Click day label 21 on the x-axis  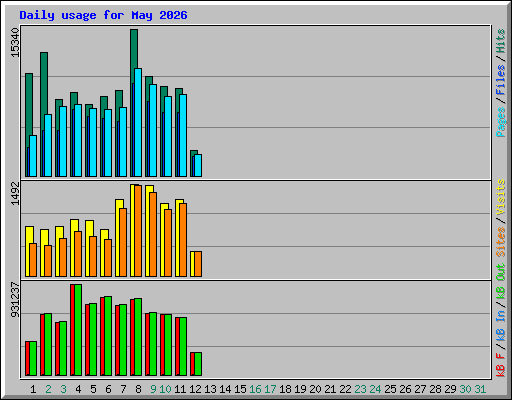[x=330, y=389]
